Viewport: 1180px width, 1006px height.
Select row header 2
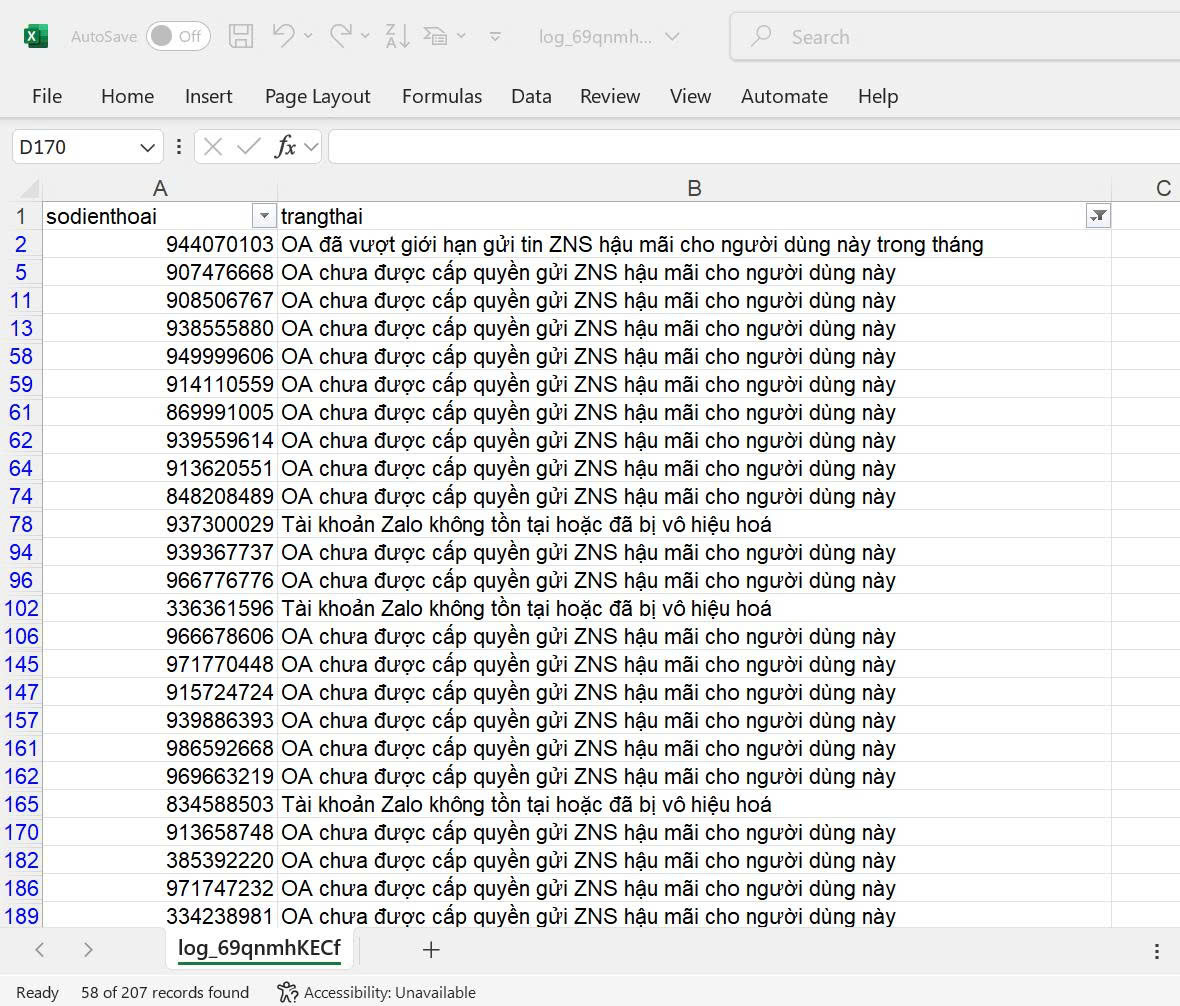21,245
